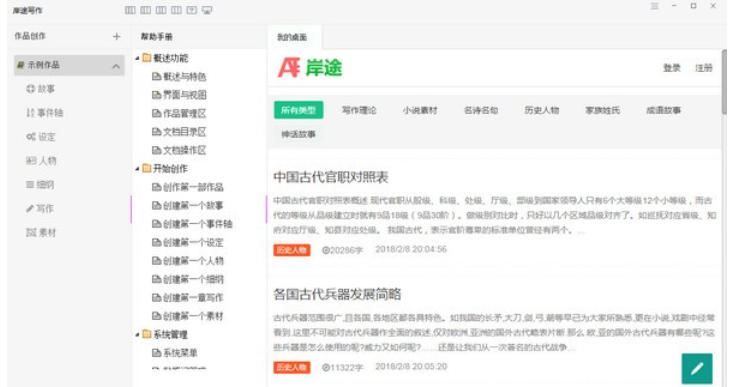Open the hamburger menu icon near window controls
Viewport: 729px width, 387px height.
[x=655, y=6]
